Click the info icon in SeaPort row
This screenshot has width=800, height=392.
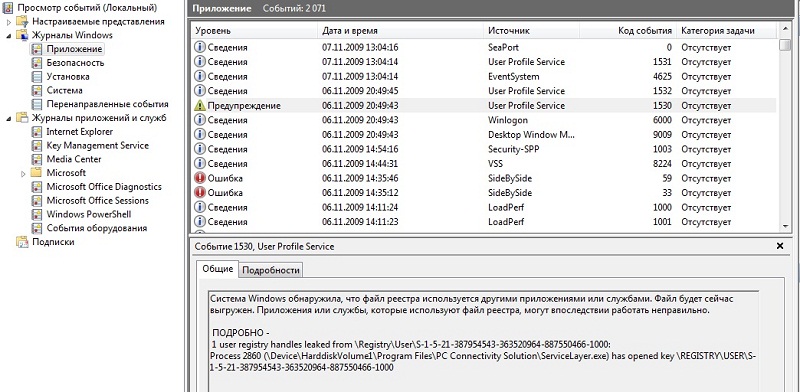click(x=199, y=47)
